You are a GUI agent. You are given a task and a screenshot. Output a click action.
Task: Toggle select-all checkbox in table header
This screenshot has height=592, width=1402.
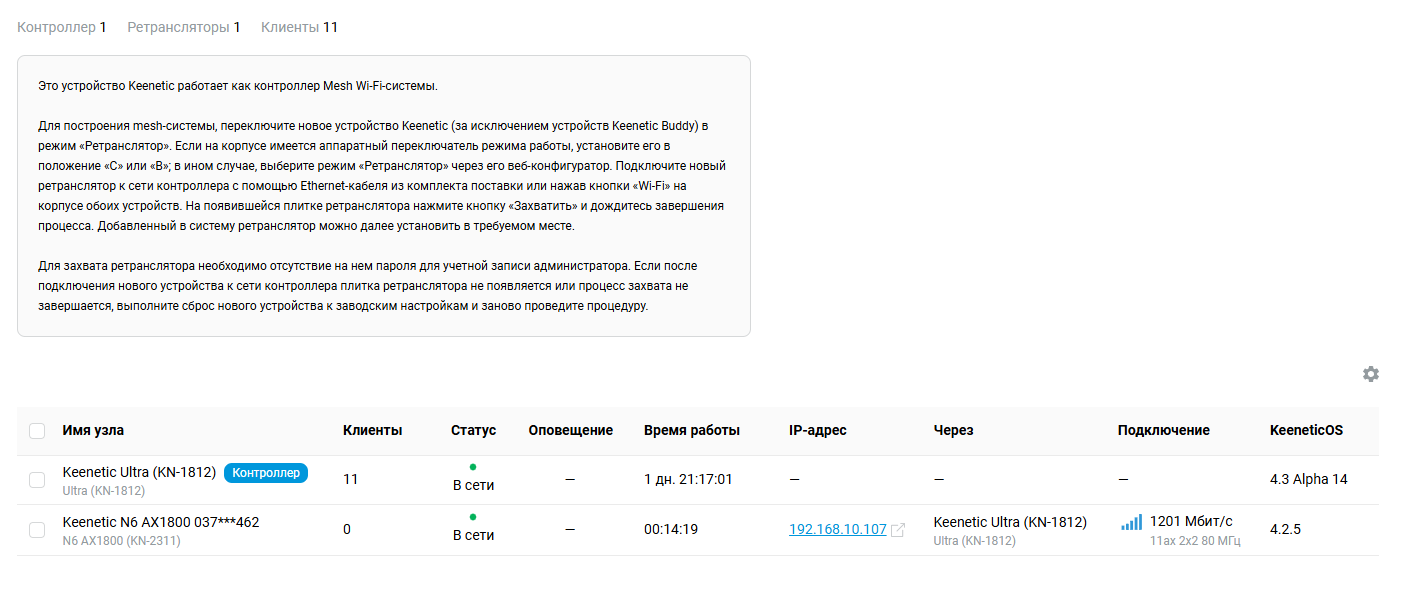click(37, 431)
